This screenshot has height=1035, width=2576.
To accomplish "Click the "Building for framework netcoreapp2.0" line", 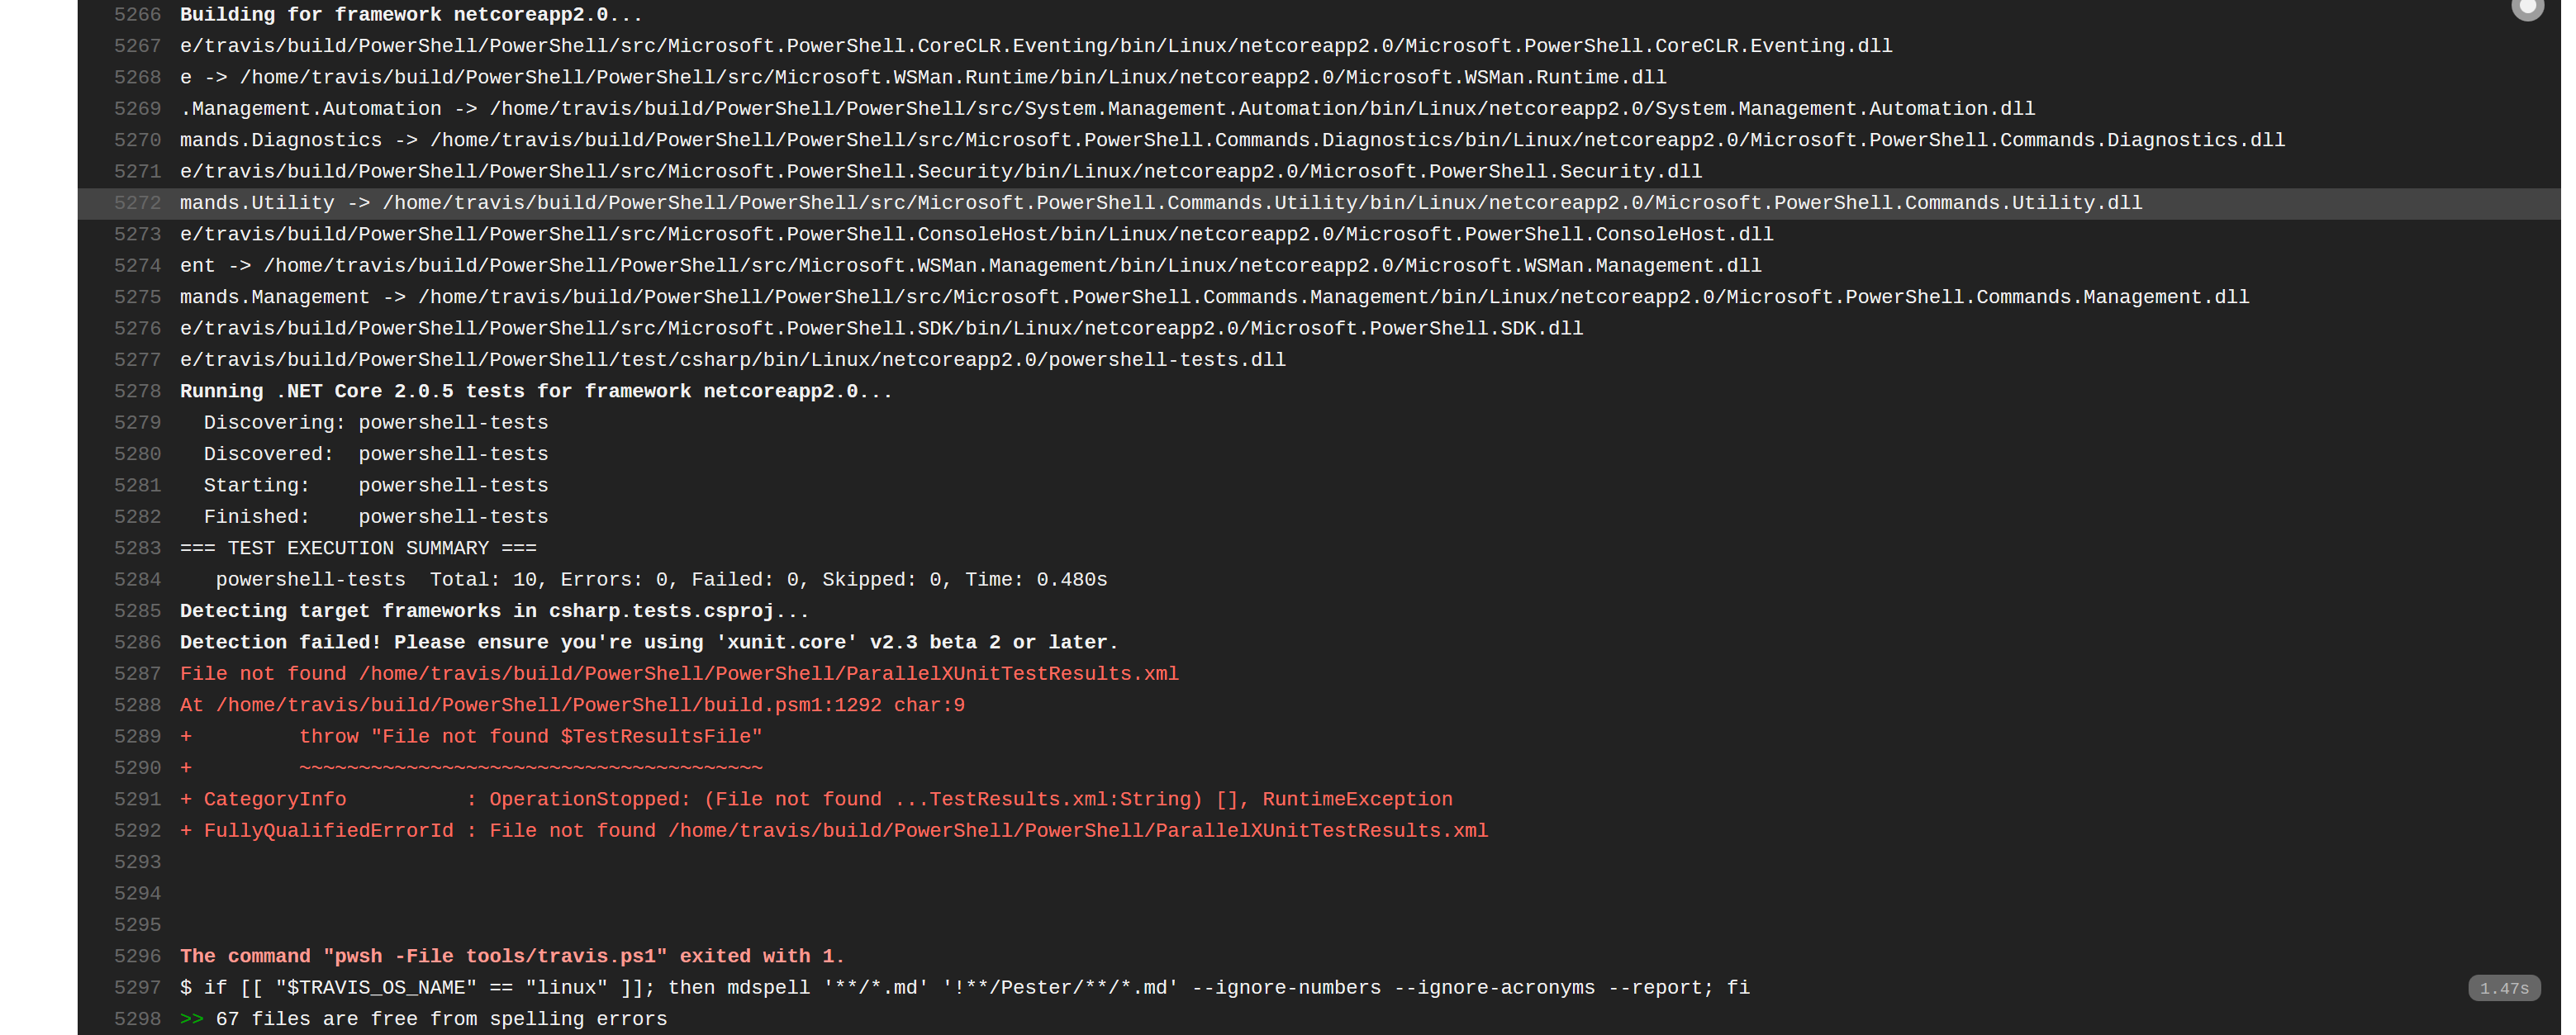I will click(x=411, y=15).
